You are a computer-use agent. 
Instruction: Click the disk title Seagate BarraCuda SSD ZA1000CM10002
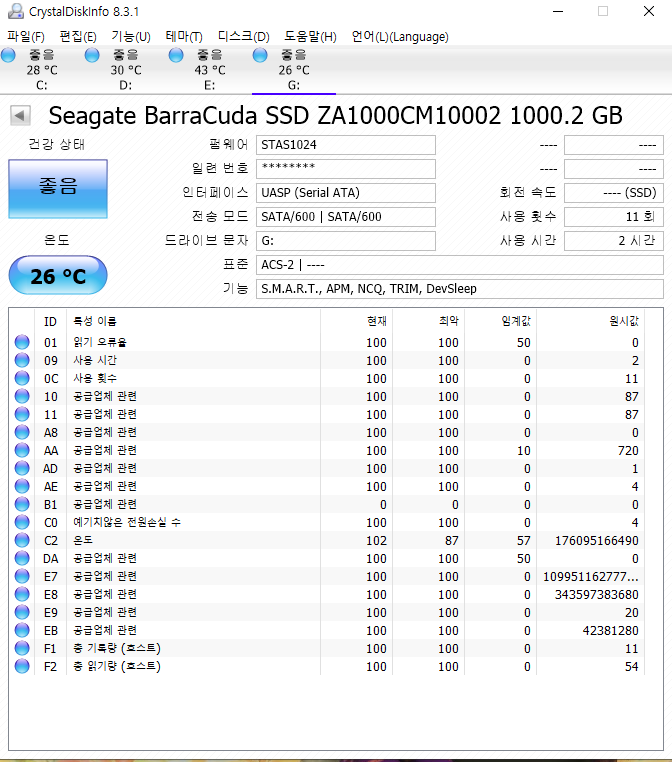coord(335,116)
